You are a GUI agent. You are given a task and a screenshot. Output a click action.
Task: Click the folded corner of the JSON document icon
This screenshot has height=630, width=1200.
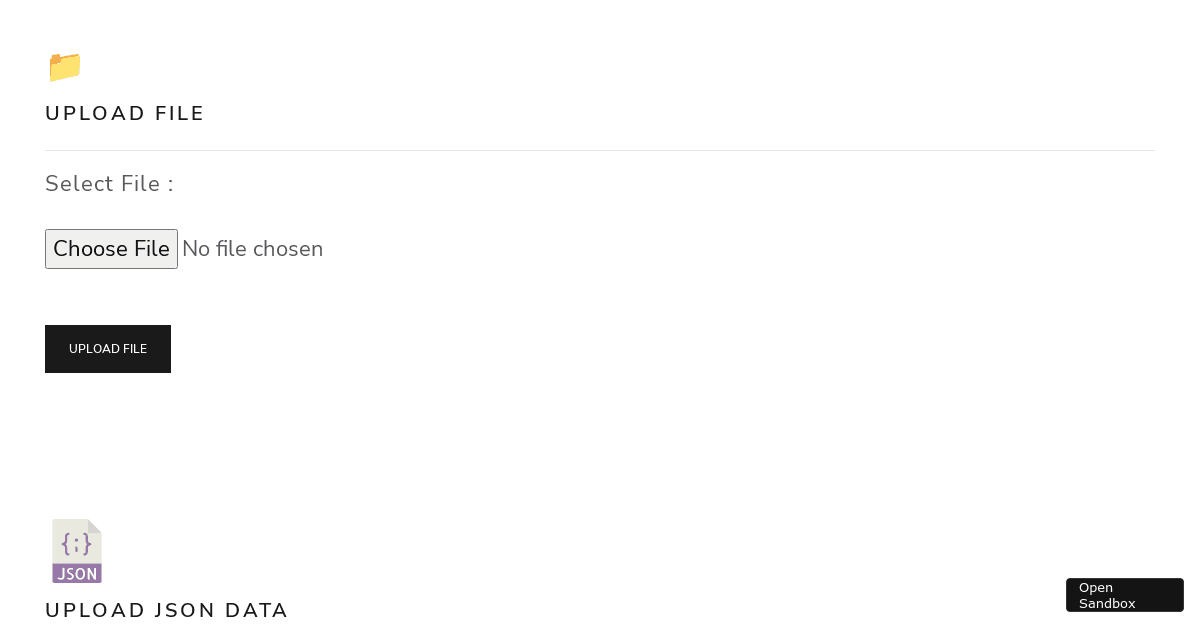pos(95,525)
